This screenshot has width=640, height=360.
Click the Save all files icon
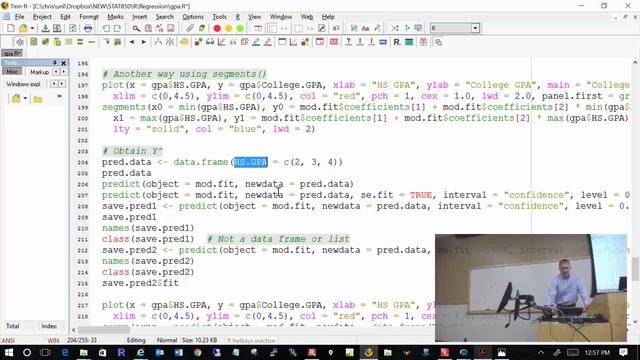tap(57, 28)
